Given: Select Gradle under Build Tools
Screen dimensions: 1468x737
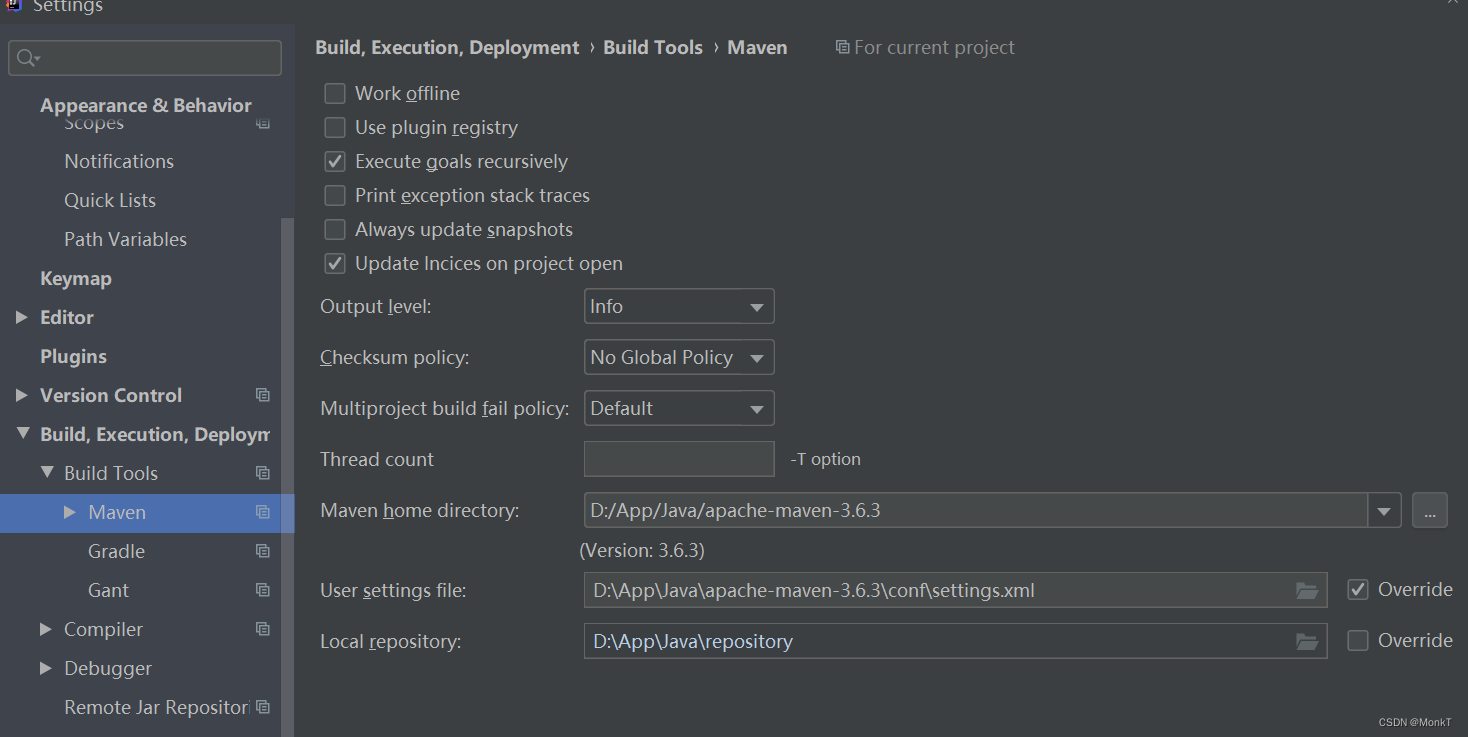Looking at the screenshot, I should 116,551.
